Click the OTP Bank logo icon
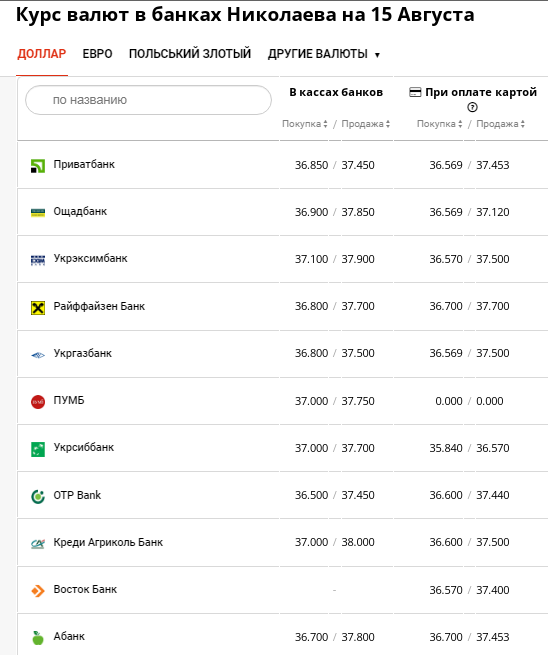 pyautogui.click(x=38, y=496)
